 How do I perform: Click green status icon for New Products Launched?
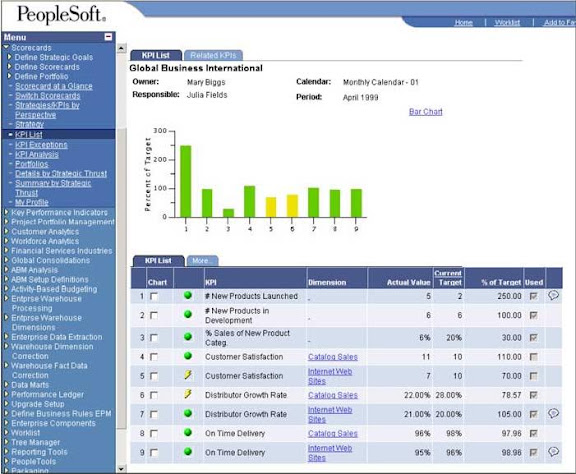[188, 295]
